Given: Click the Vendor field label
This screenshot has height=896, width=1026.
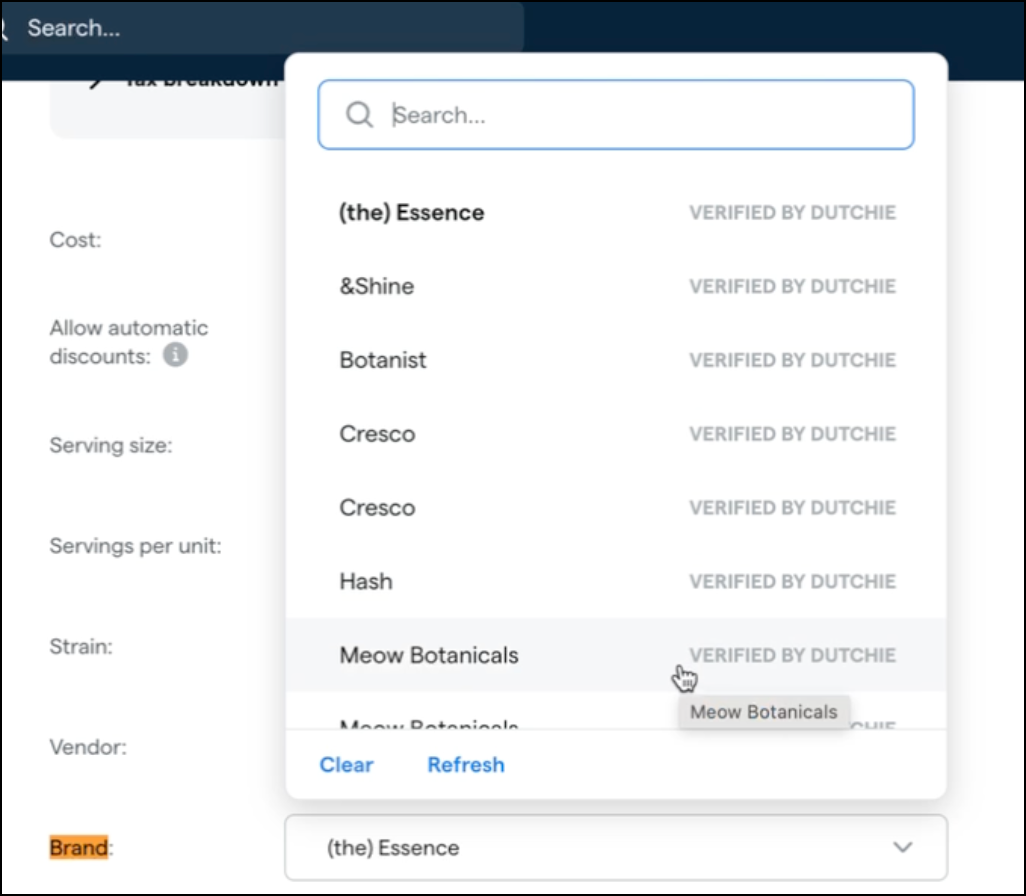Looking at the screenshot, I should tap(88, 747).
